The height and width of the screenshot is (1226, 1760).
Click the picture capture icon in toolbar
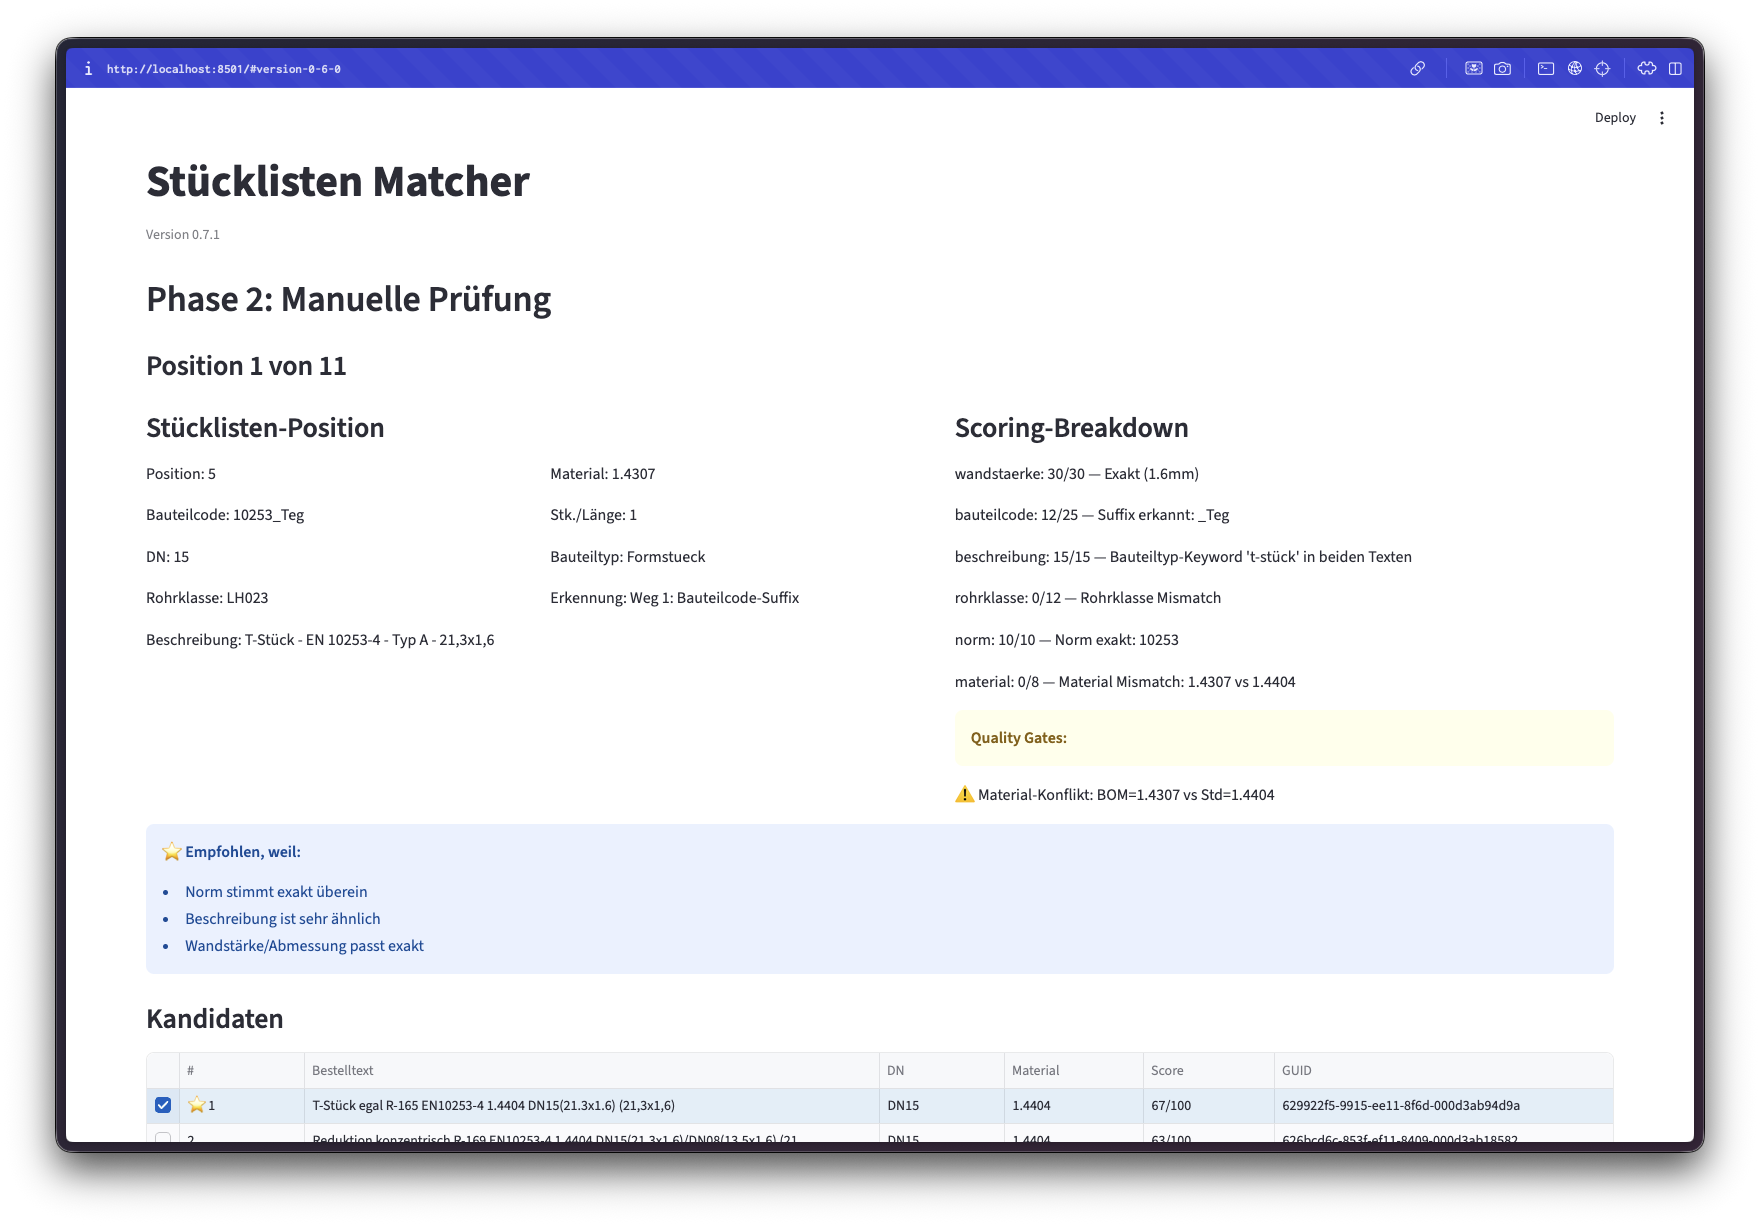(x=1473, y=69)
